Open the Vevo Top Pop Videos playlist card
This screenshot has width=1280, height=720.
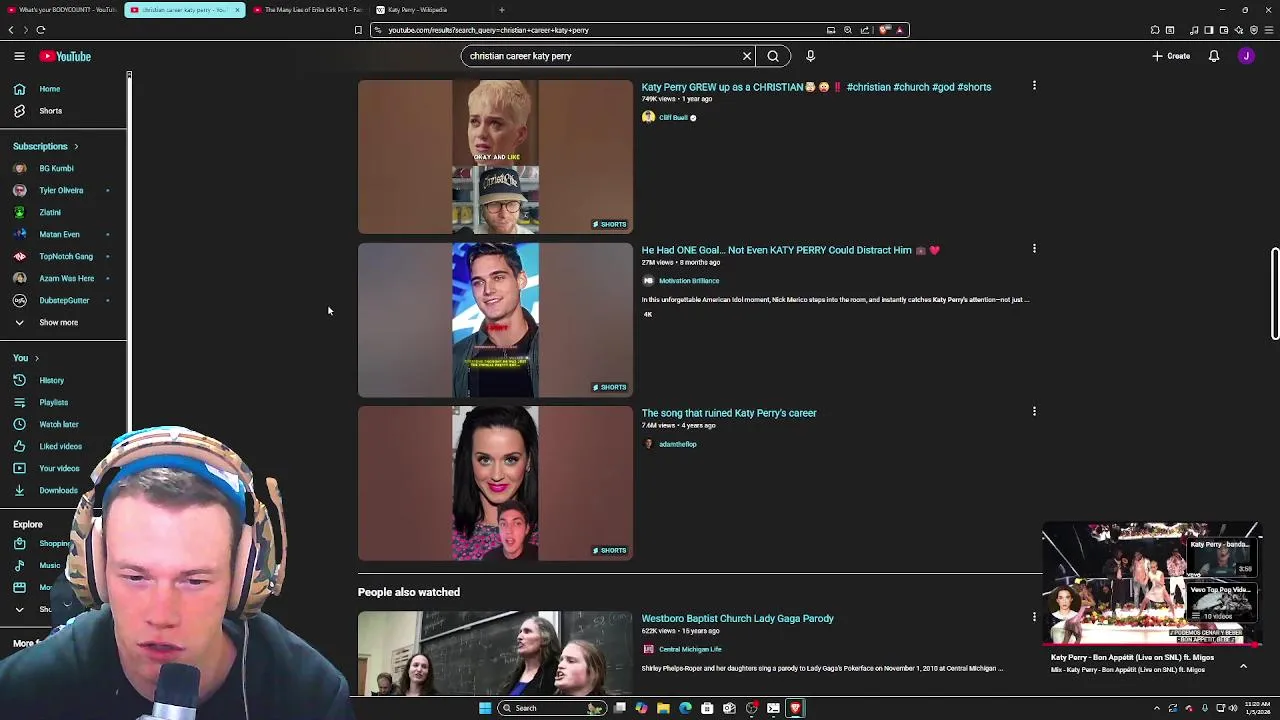(x=1220, y=603)
